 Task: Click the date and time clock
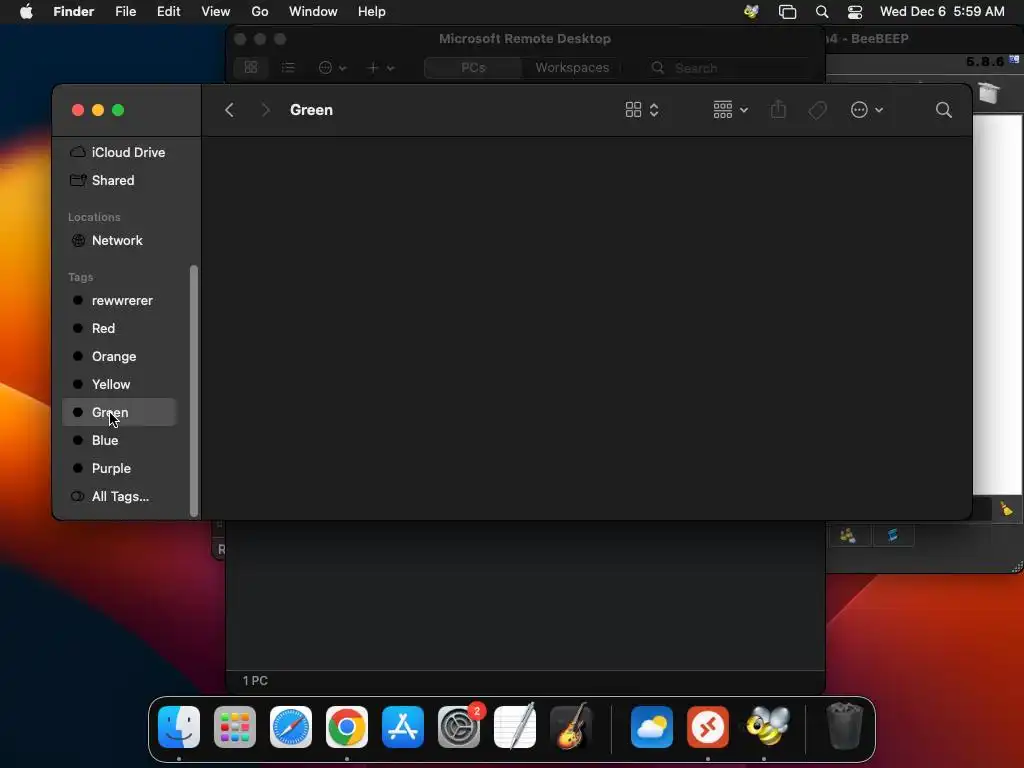pyautogui.click(x=942, y=12)
